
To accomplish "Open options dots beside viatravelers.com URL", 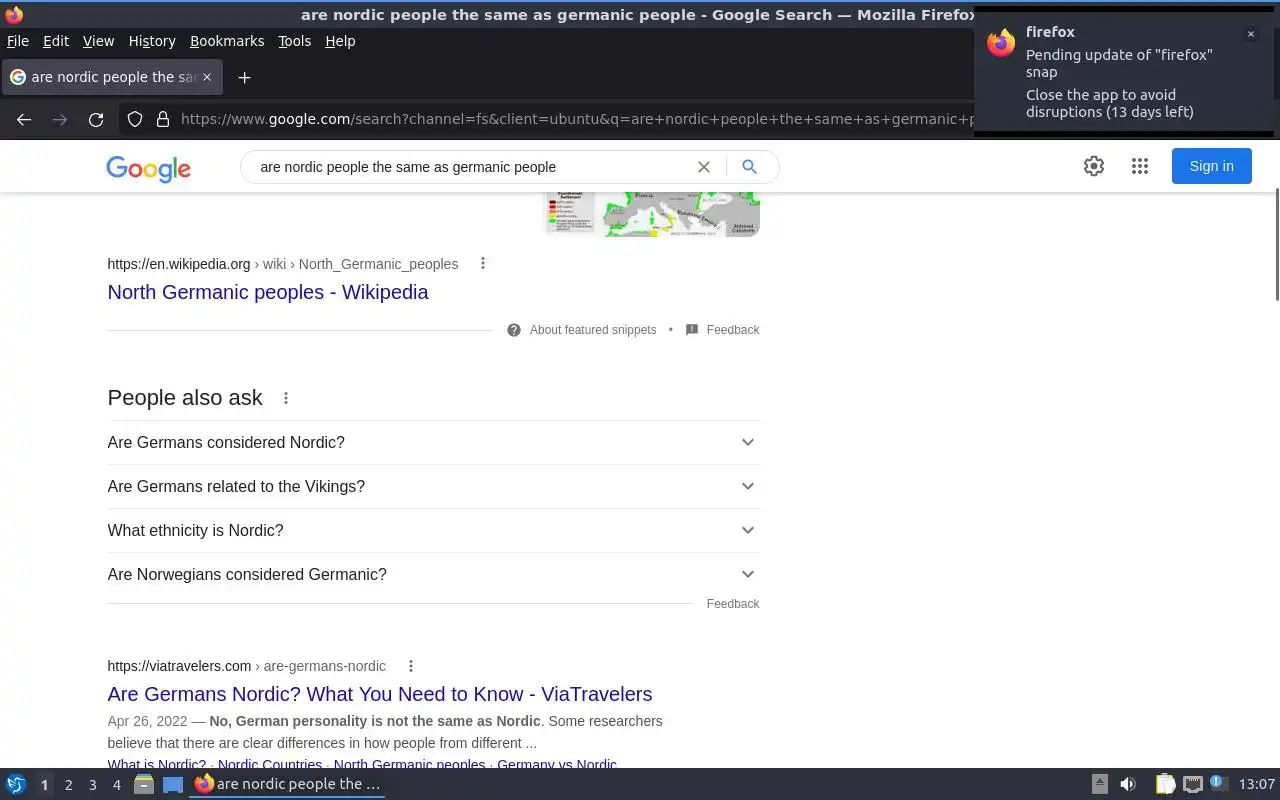I will 410,666.
